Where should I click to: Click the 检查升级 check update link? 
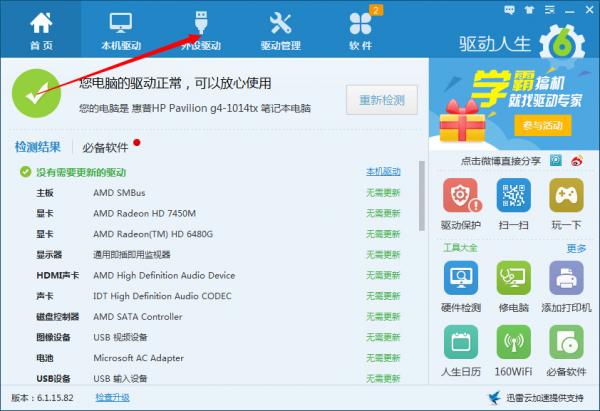(x=112, y=398)
